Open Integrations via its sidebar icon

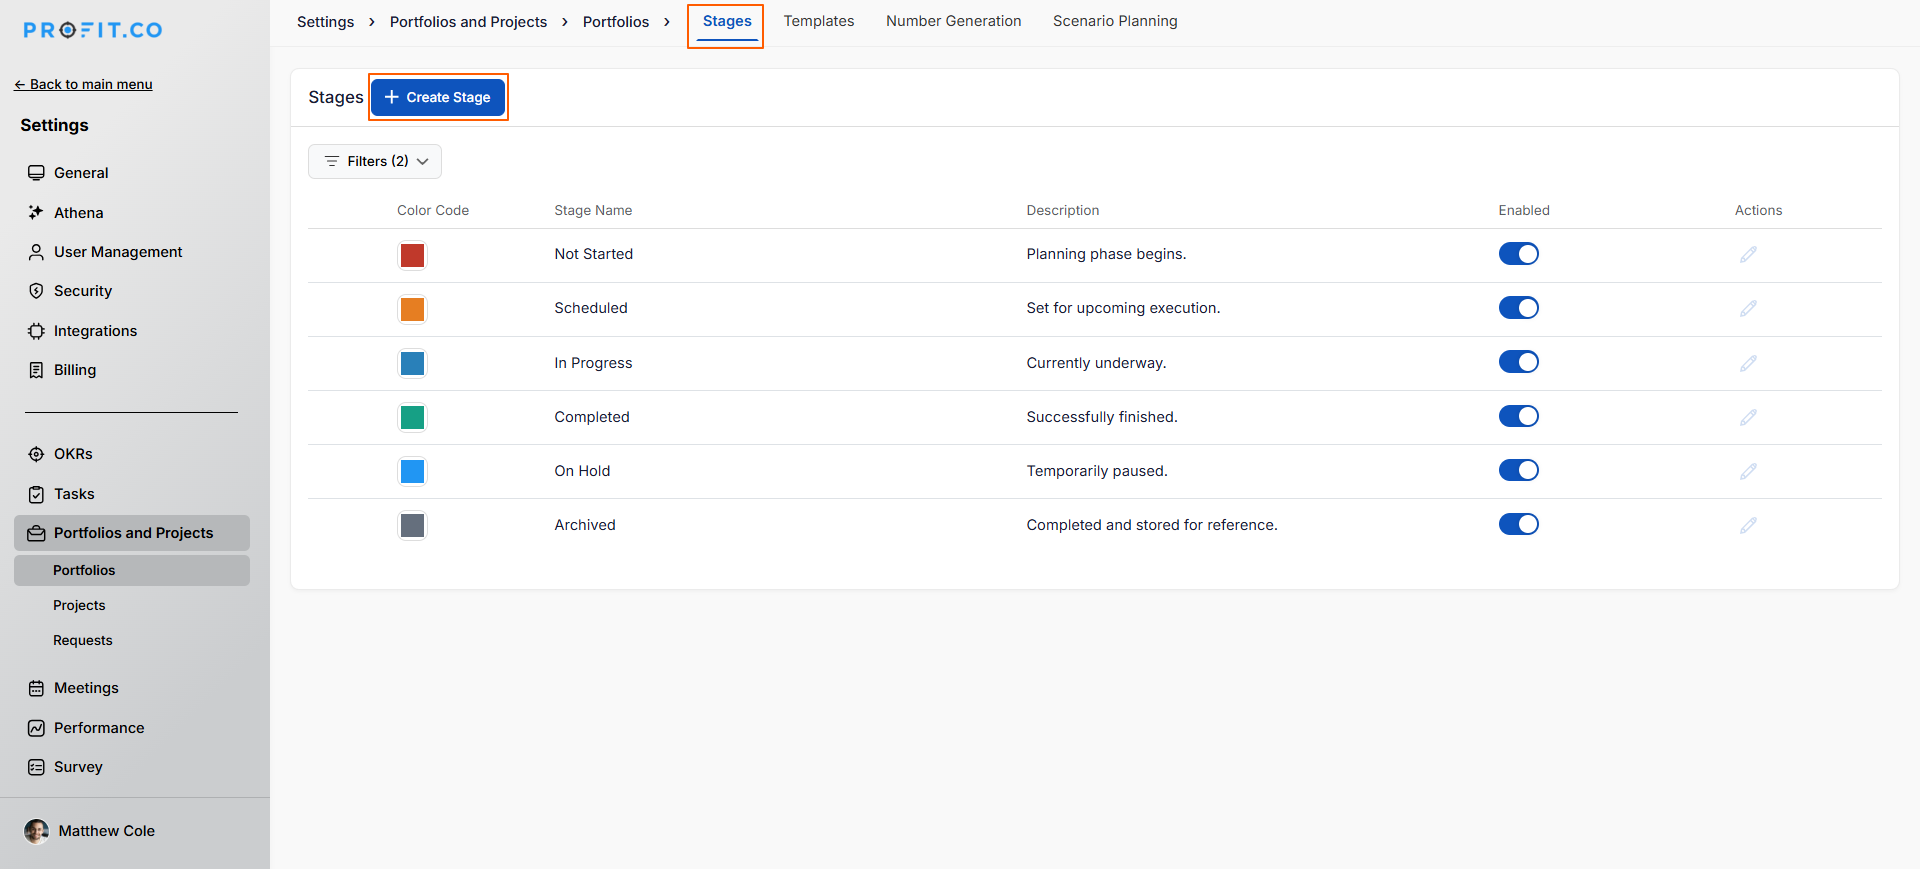click(36, 331)
